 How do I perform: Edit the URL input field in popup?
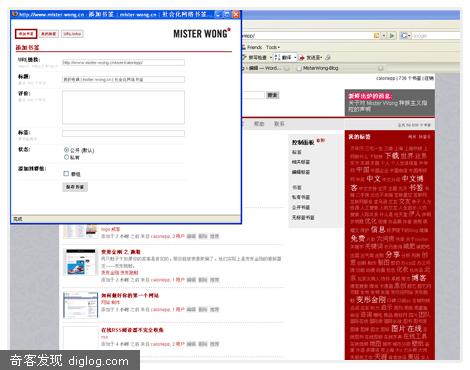point(123,62)
